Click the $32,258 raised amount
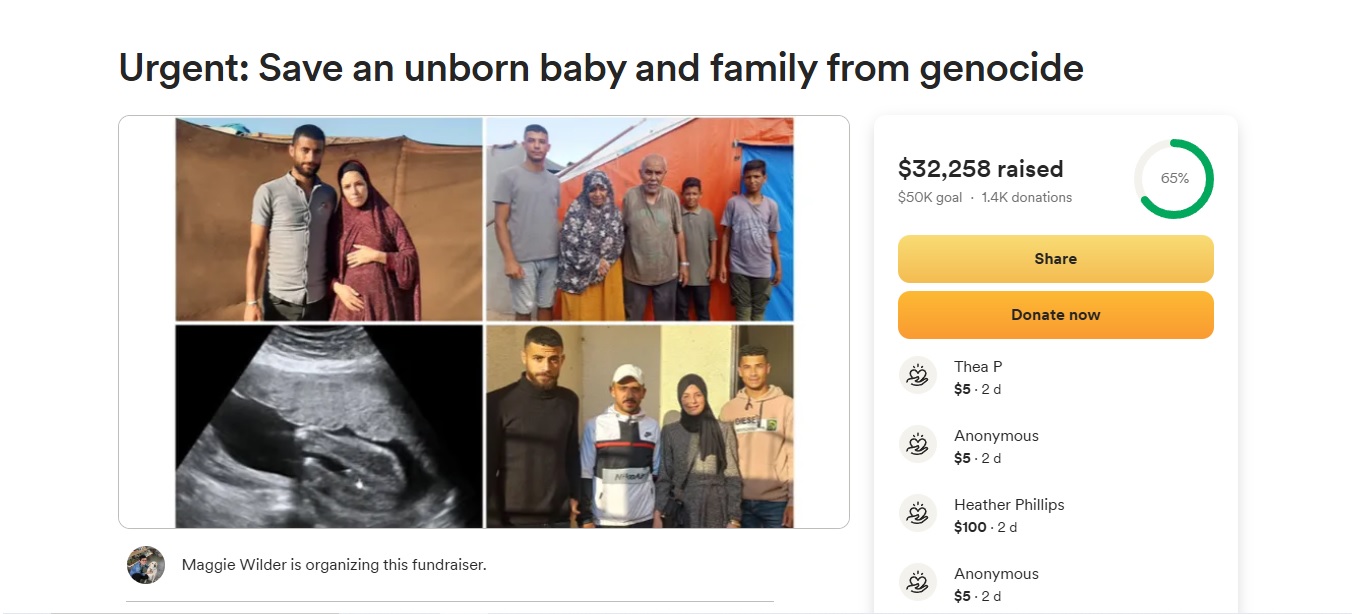 coord(980,169)
